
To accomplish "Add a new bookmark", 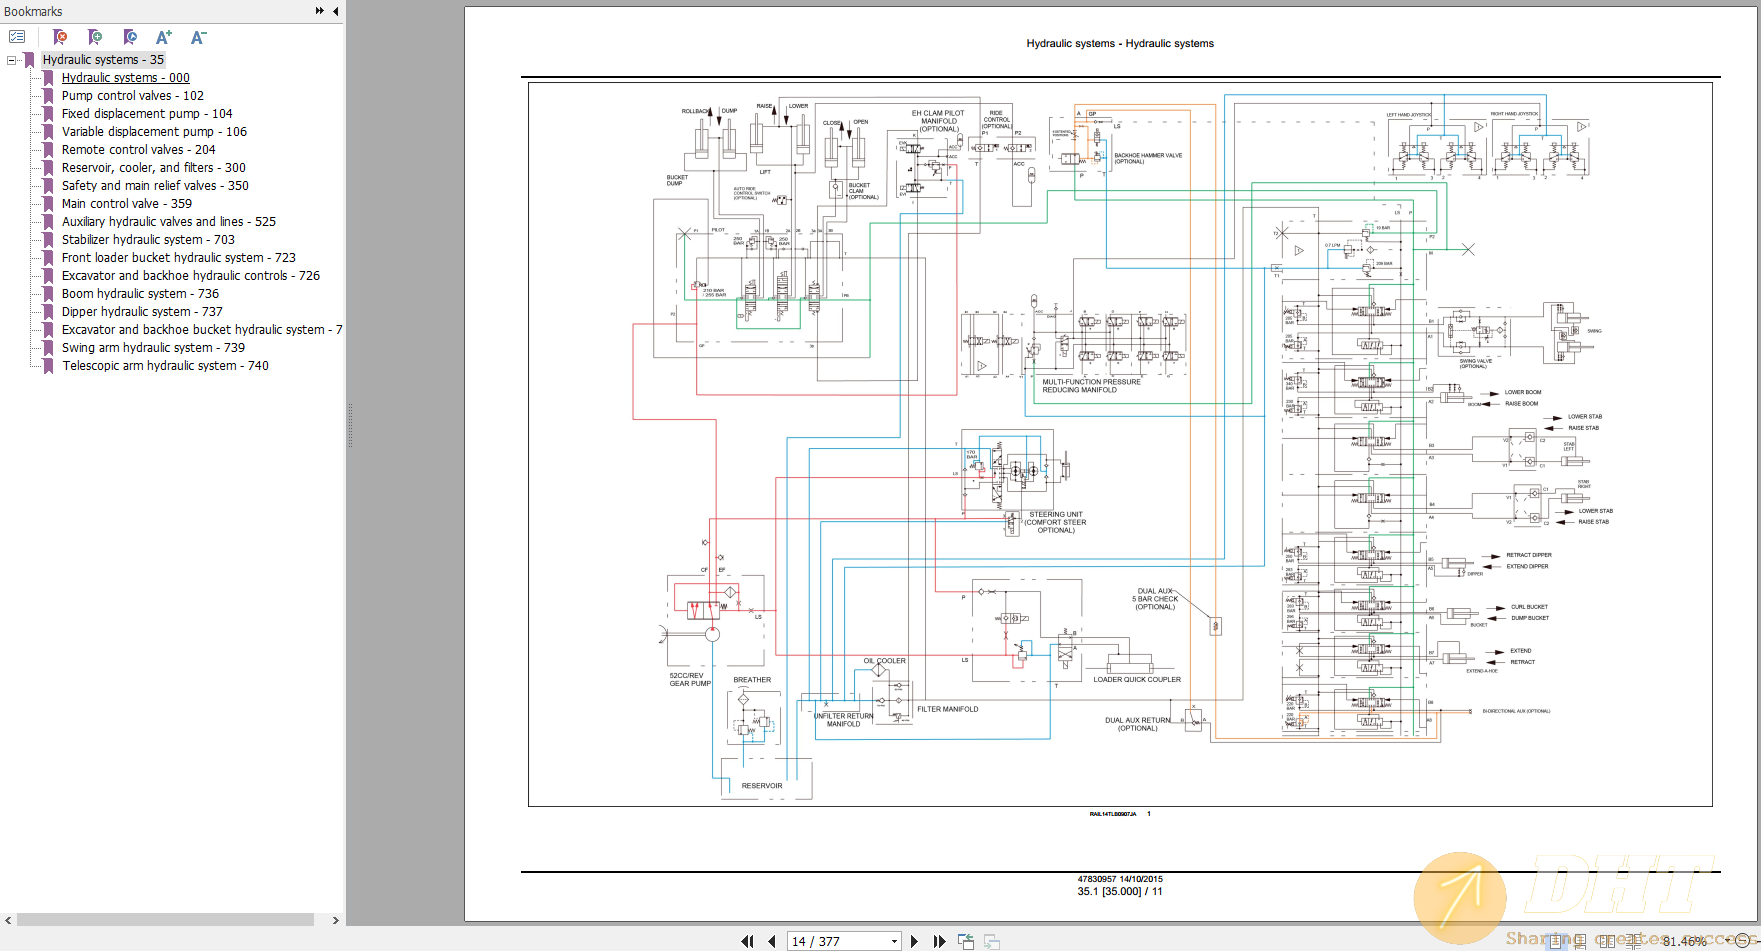I will (95, 37).
